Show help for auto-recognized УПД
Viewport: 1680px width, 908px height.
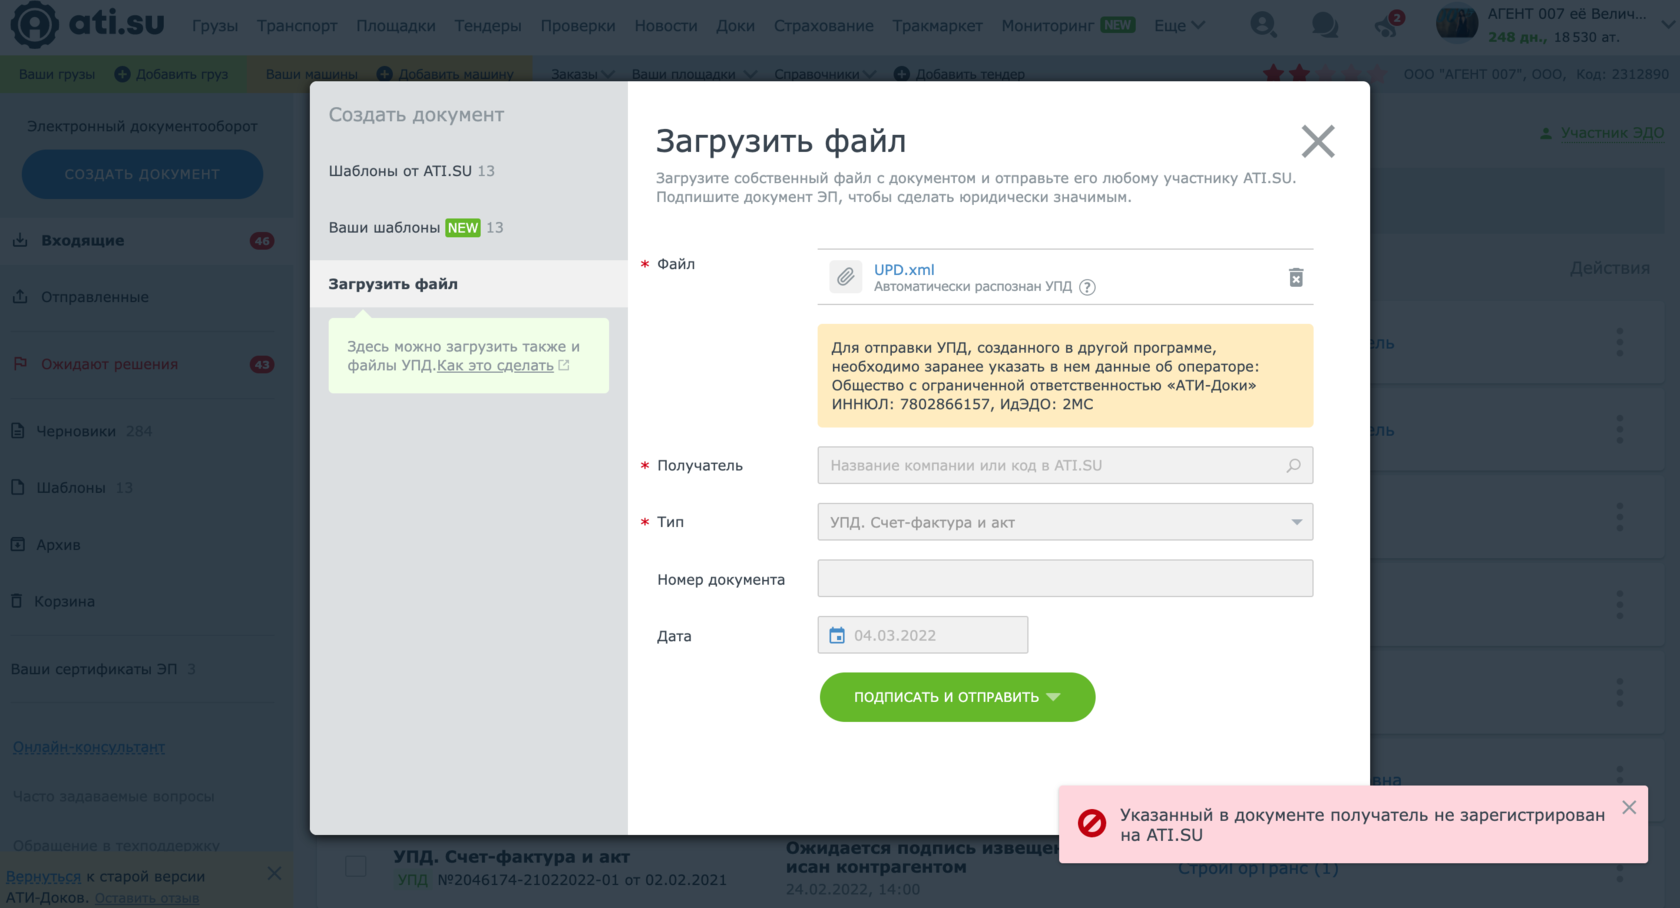point(1088,287)
